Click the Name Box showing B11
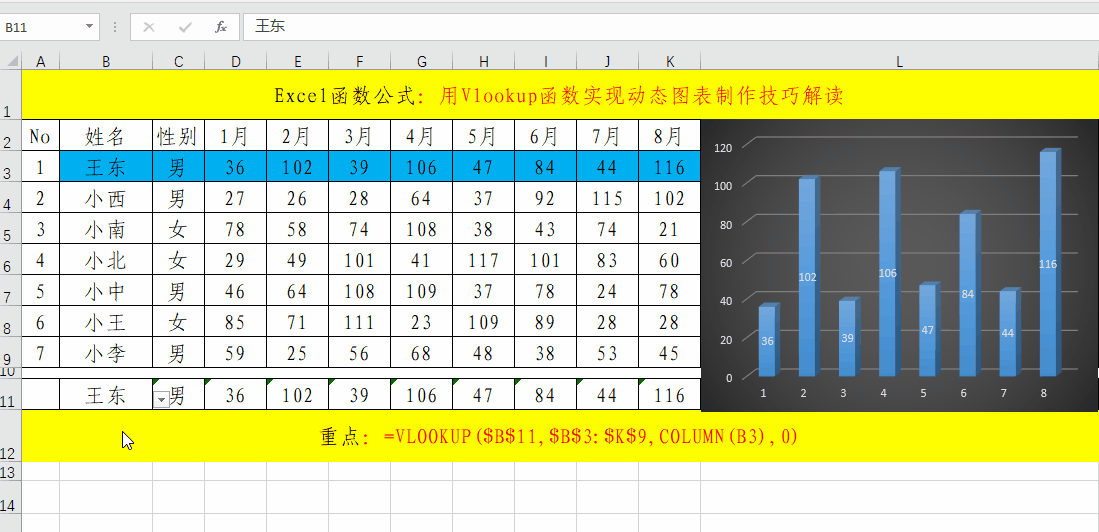Screen dimensions: 1099x532 43,27
